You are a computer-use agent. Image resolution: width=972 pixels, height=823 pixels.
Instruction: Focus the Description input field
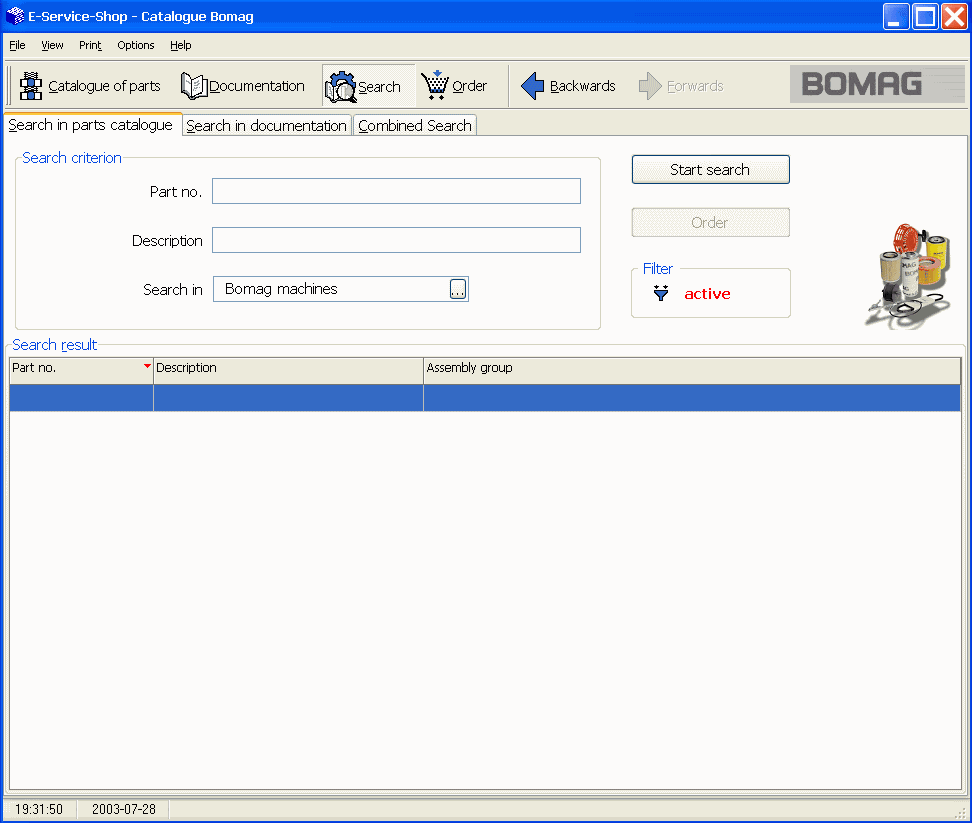pyautogui.click(x=396, y=240)
